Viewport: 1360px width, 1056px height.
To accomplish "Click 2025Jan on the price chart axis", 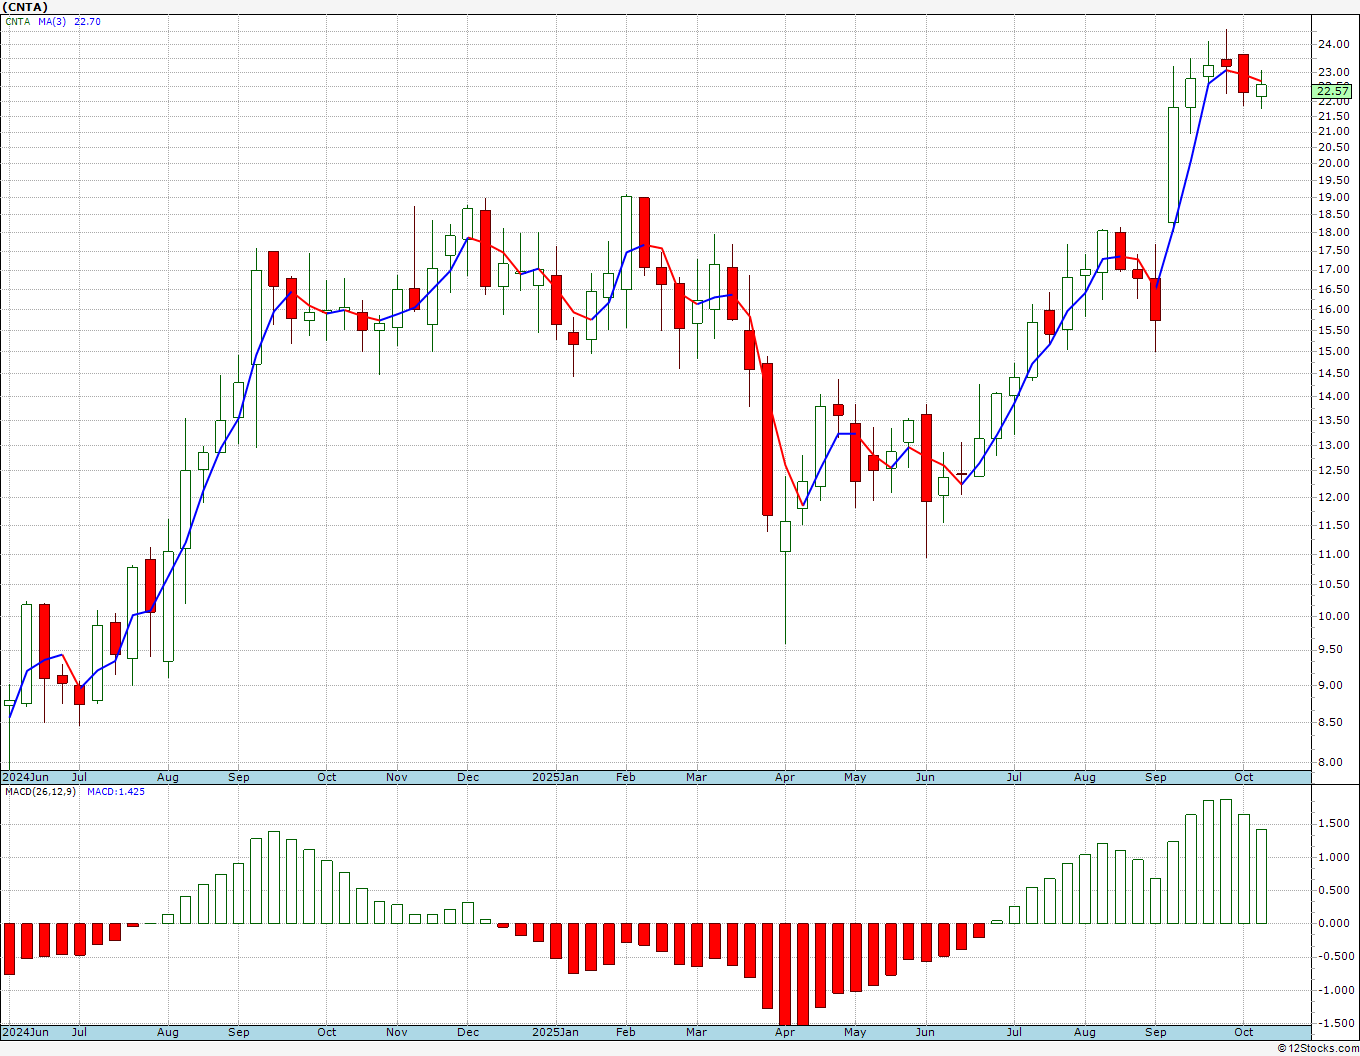I will (555, 777).
